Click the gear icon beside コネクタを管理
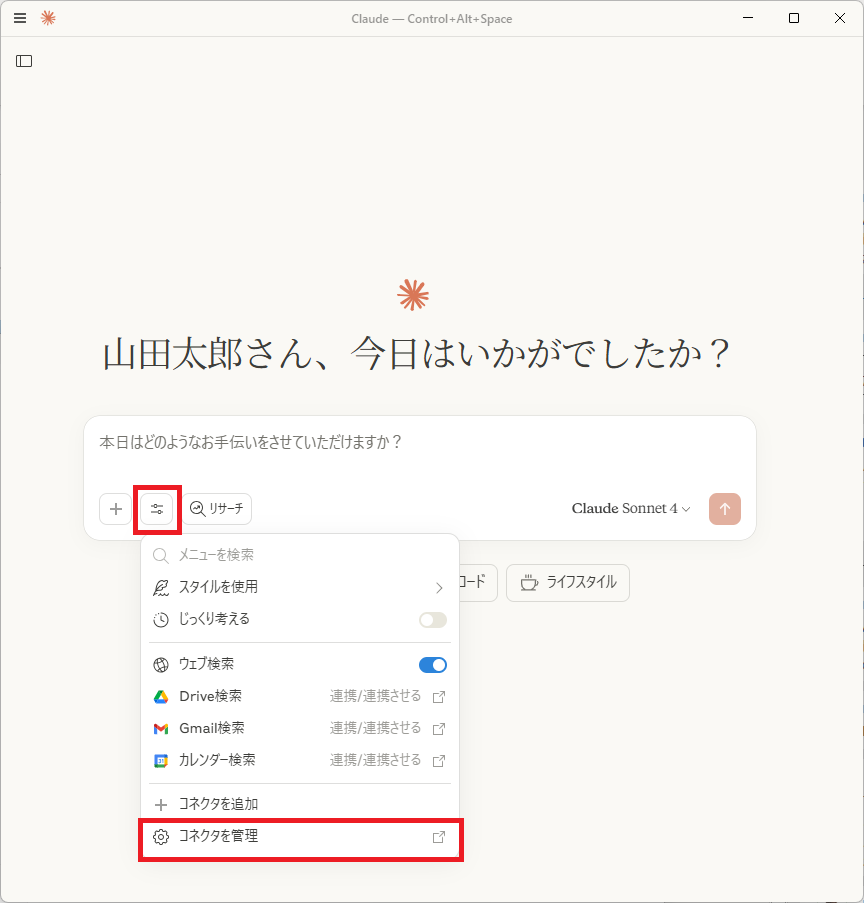Viewport: 864px width, 903px height. point(161,837)
